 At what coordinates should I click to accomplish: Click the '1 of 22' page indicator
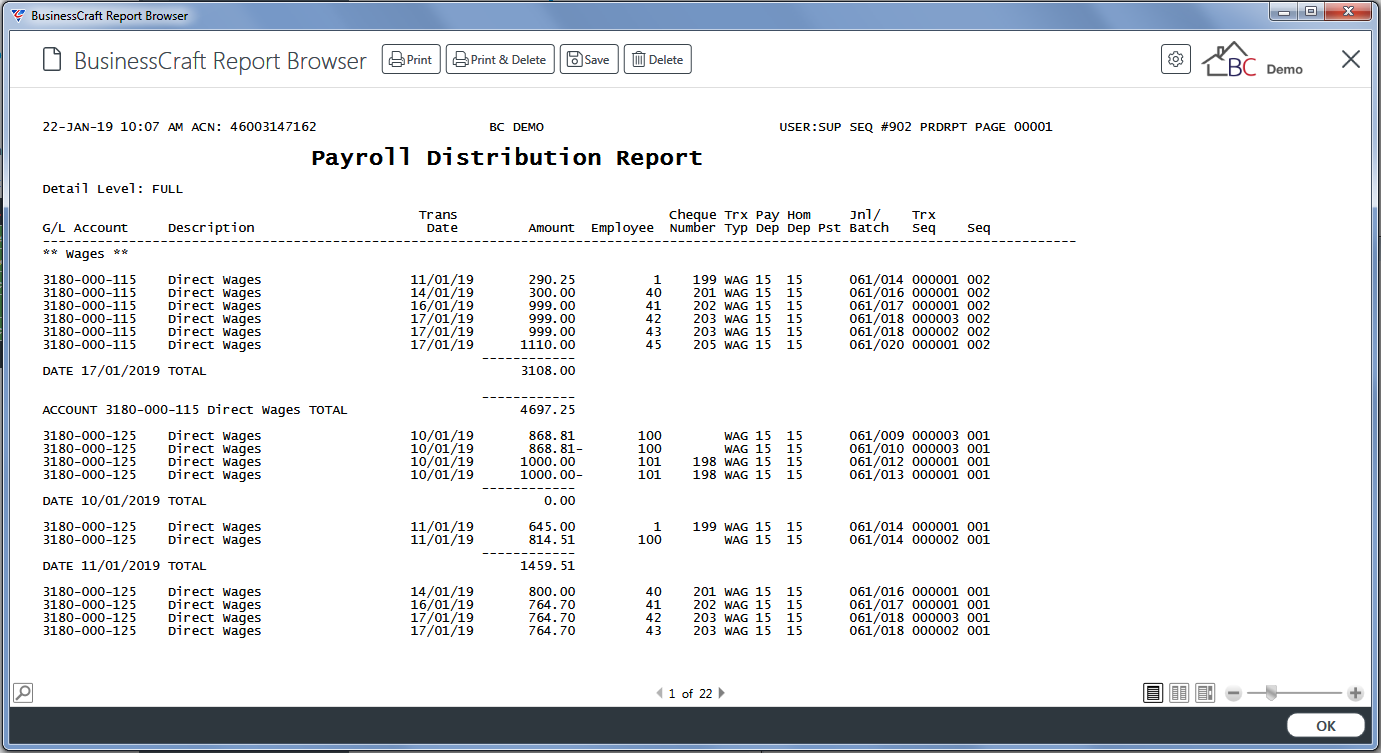click(x=690, y=693)
